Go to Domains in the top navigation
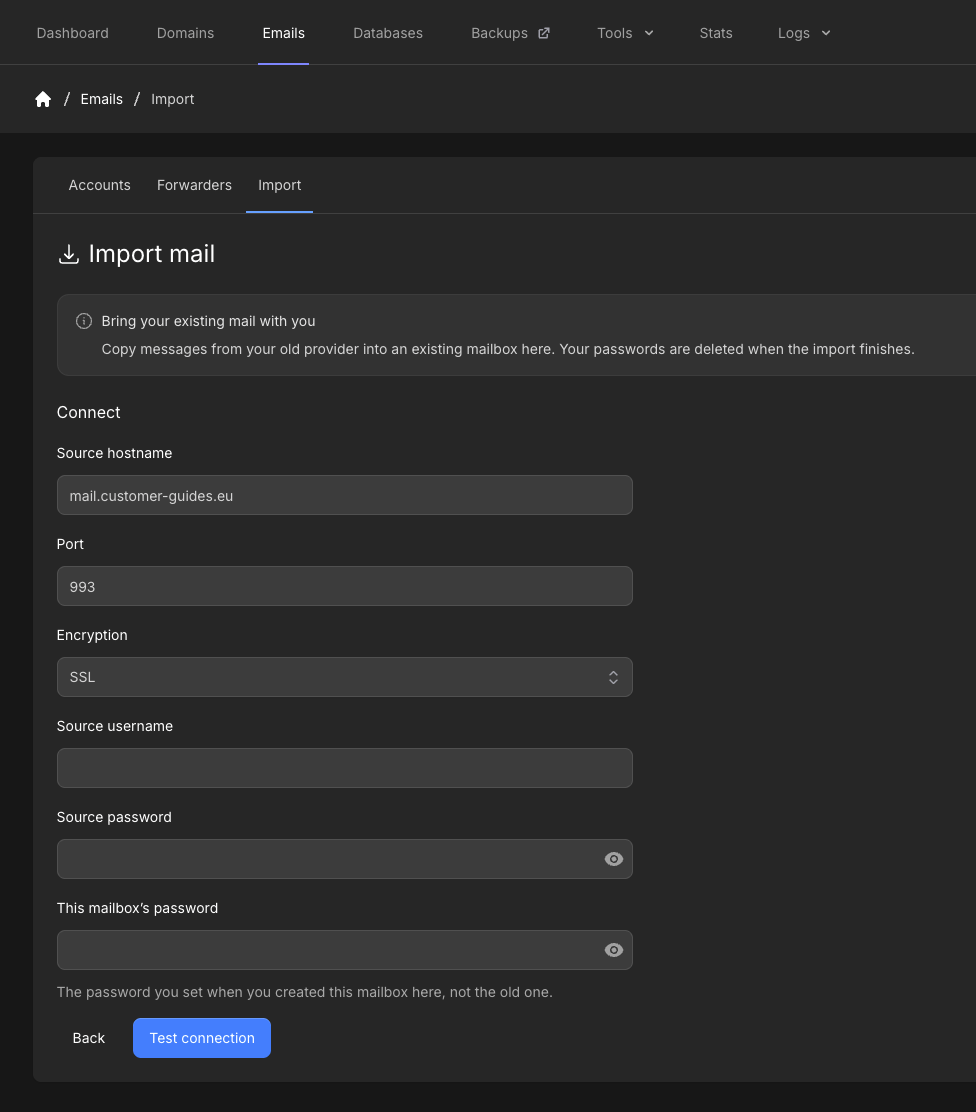 [185, 33]
